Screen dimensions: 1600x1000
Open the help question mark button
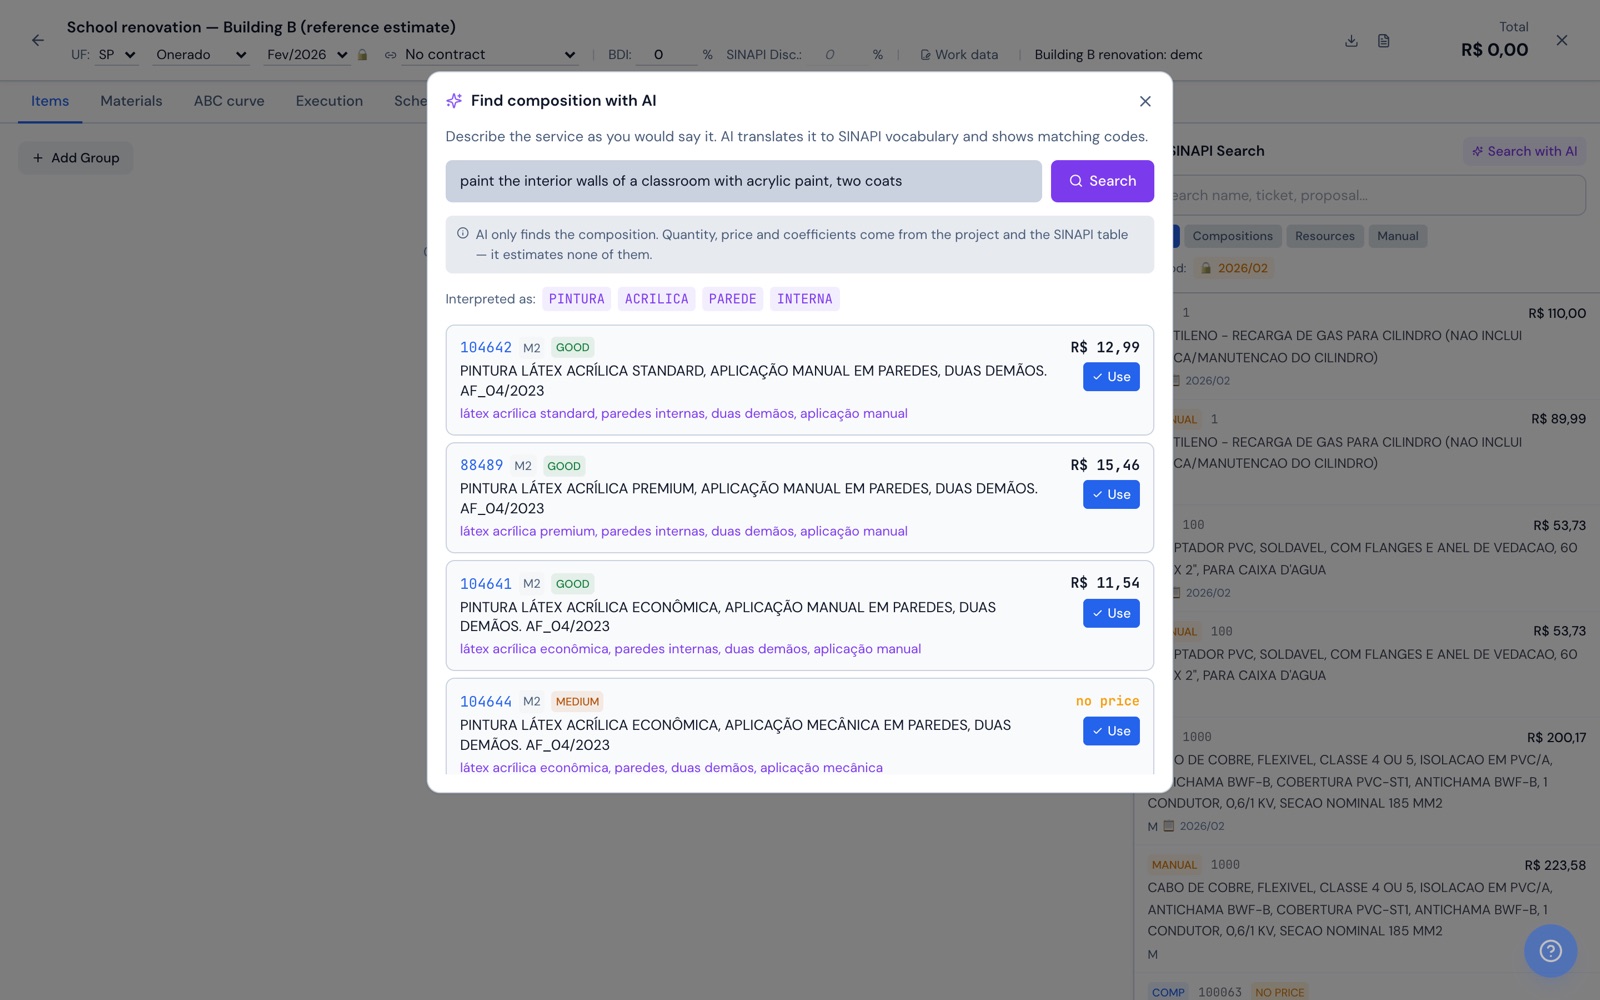coord(1550,951)
